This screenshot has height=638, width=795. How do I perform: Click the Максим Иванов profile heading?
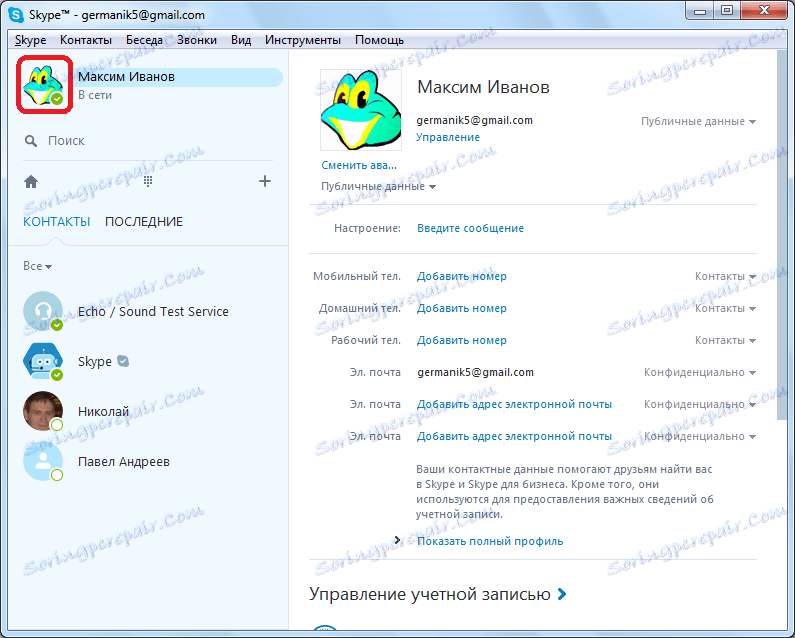(x=483, y=87)
